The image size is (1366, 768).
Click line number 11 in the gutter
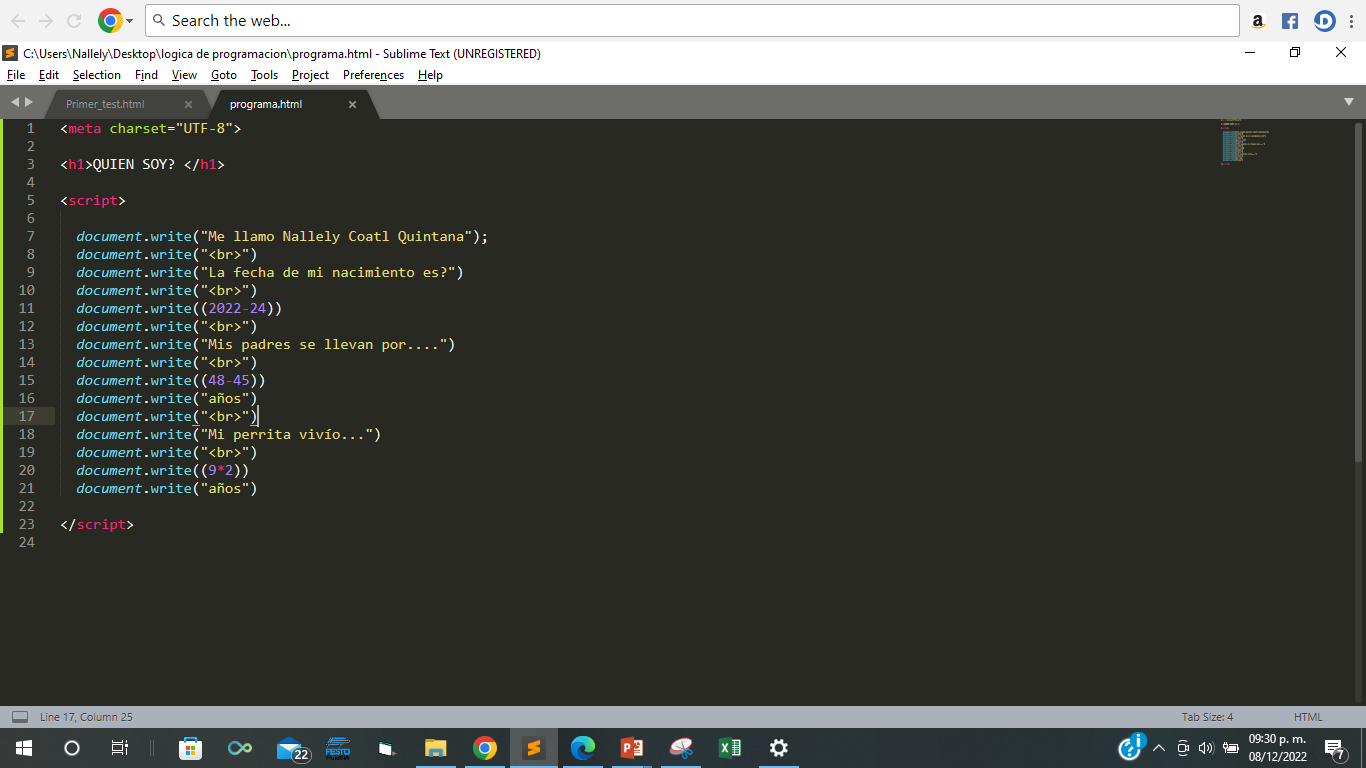click(26, 308)
